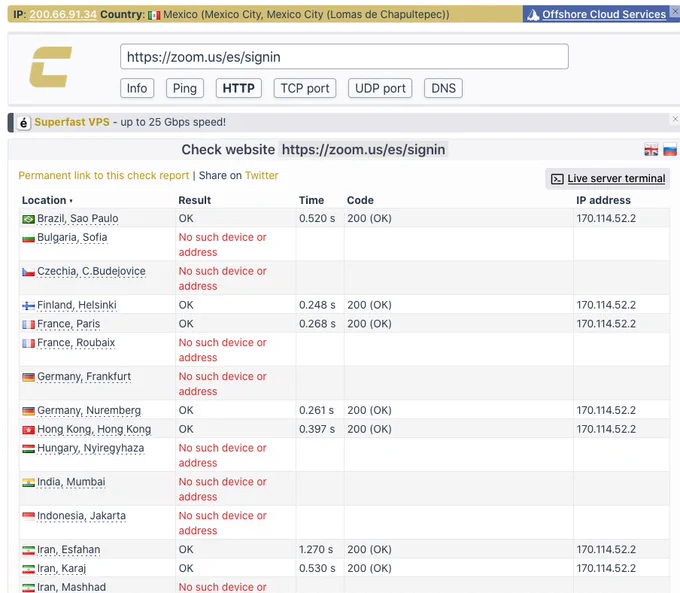Select the Info check type
Screen dimensions: 680x593
coord(137,88)
